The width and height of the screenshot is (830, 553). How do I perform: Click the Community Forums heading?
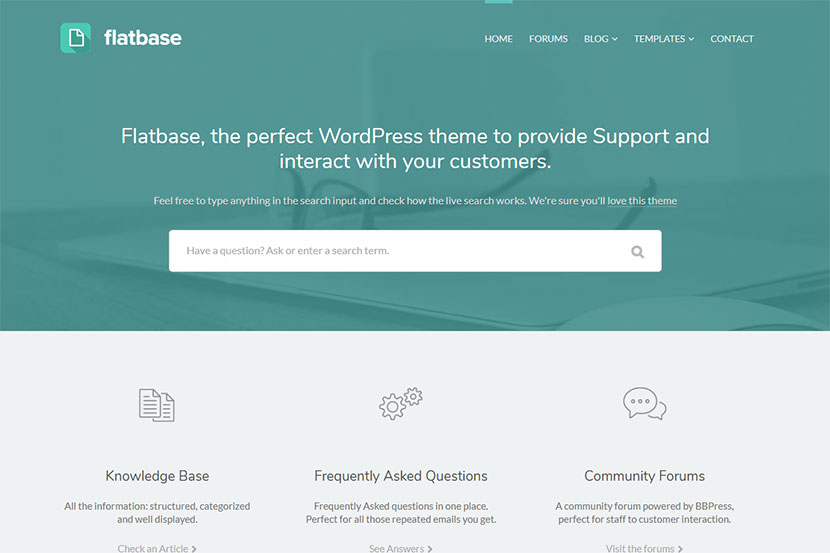click(x=644, y=476)
